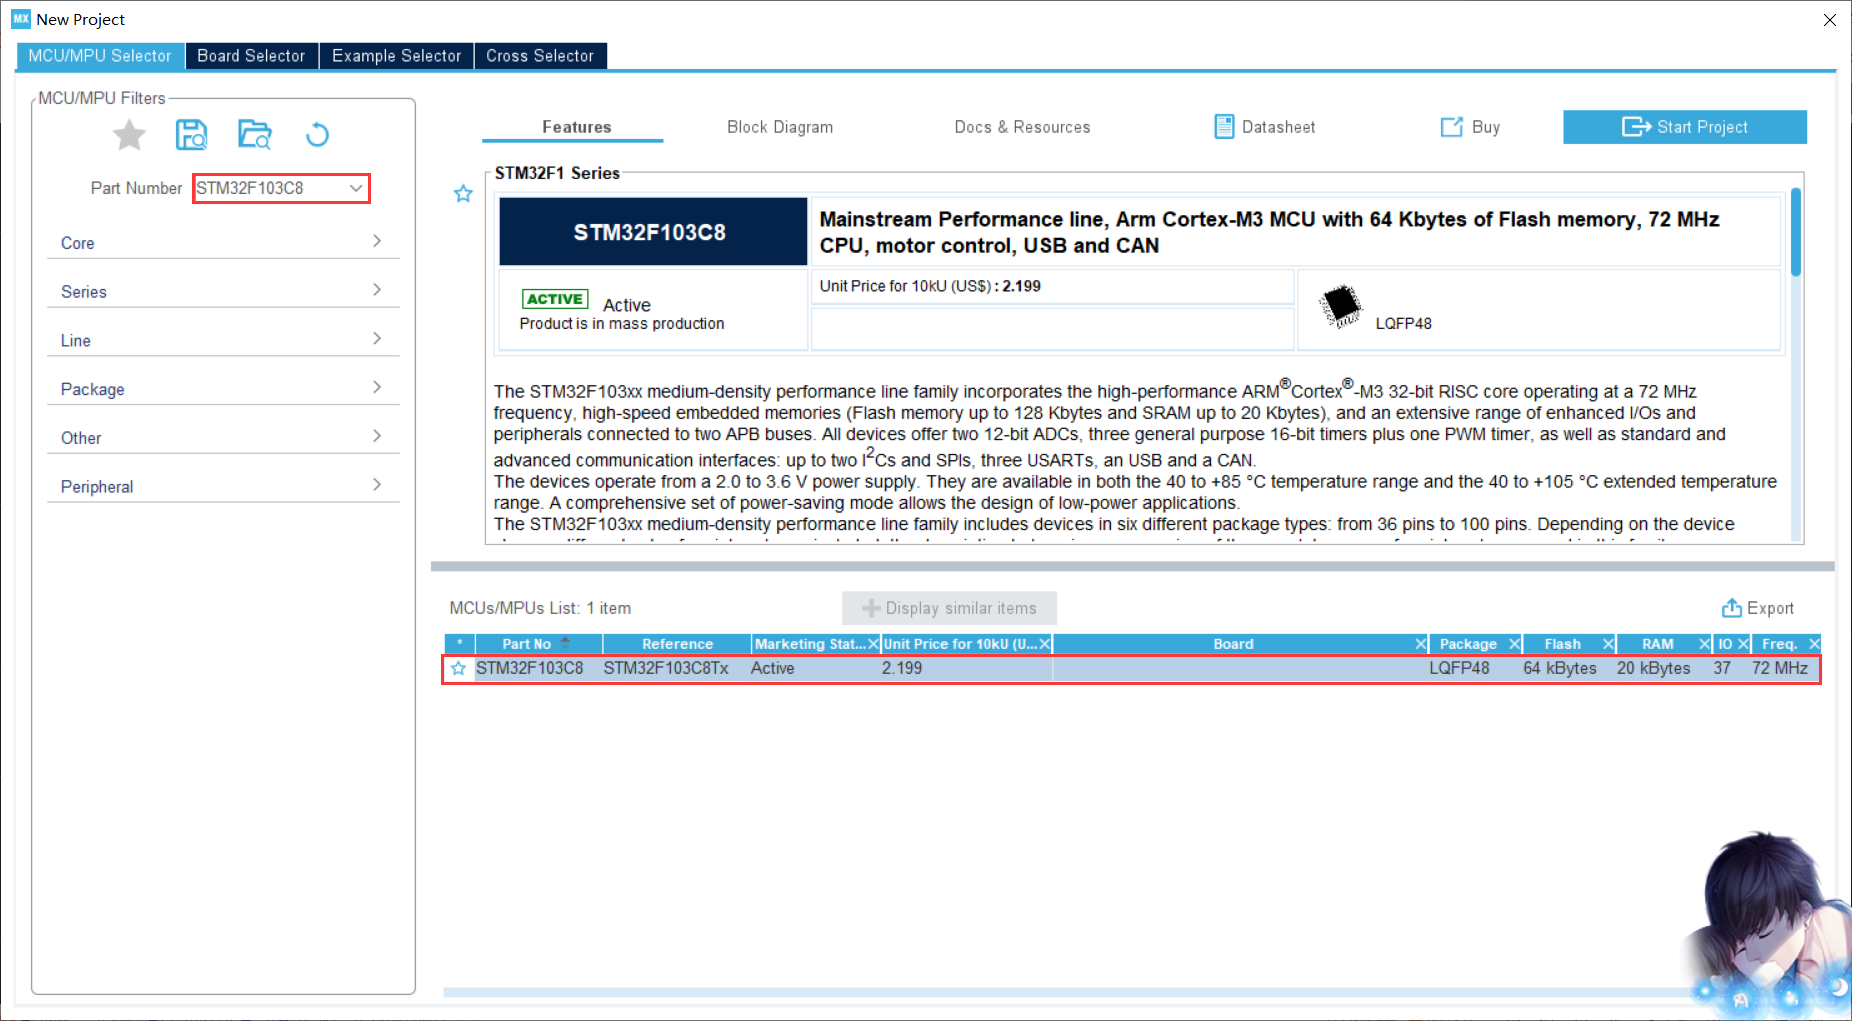The width and height of the screenshot is (1852, 1021).
Task: Remove the Freq. column
Action: [x=1814, y=644]
